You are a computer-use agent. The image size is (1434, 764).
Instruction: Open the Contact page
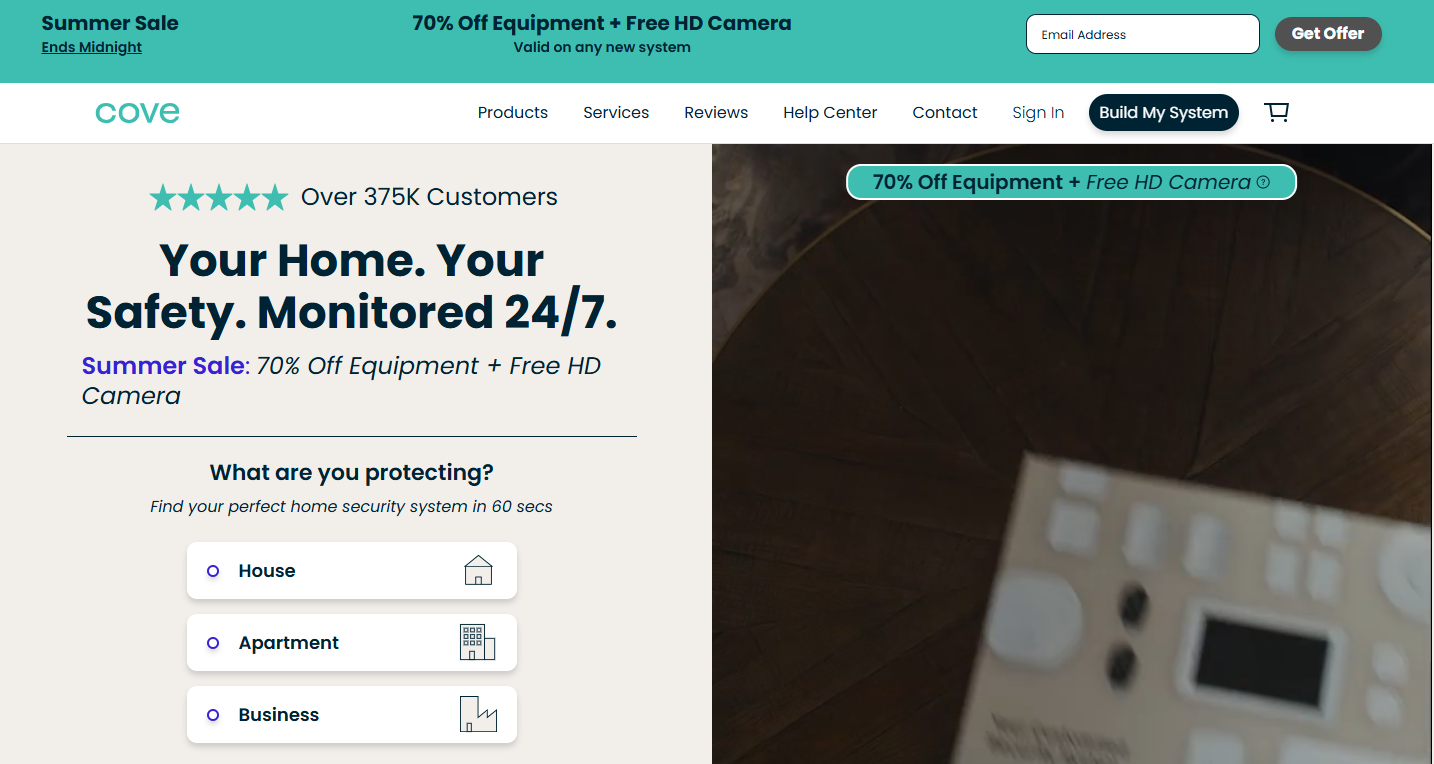pos(945,112)
